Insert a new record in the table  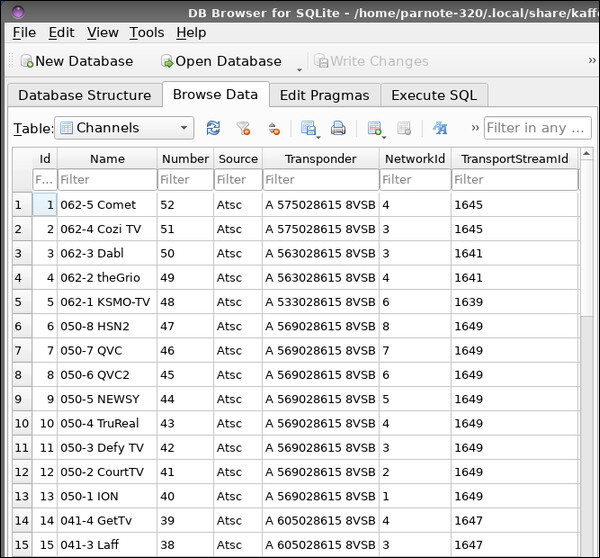point(374,128)
